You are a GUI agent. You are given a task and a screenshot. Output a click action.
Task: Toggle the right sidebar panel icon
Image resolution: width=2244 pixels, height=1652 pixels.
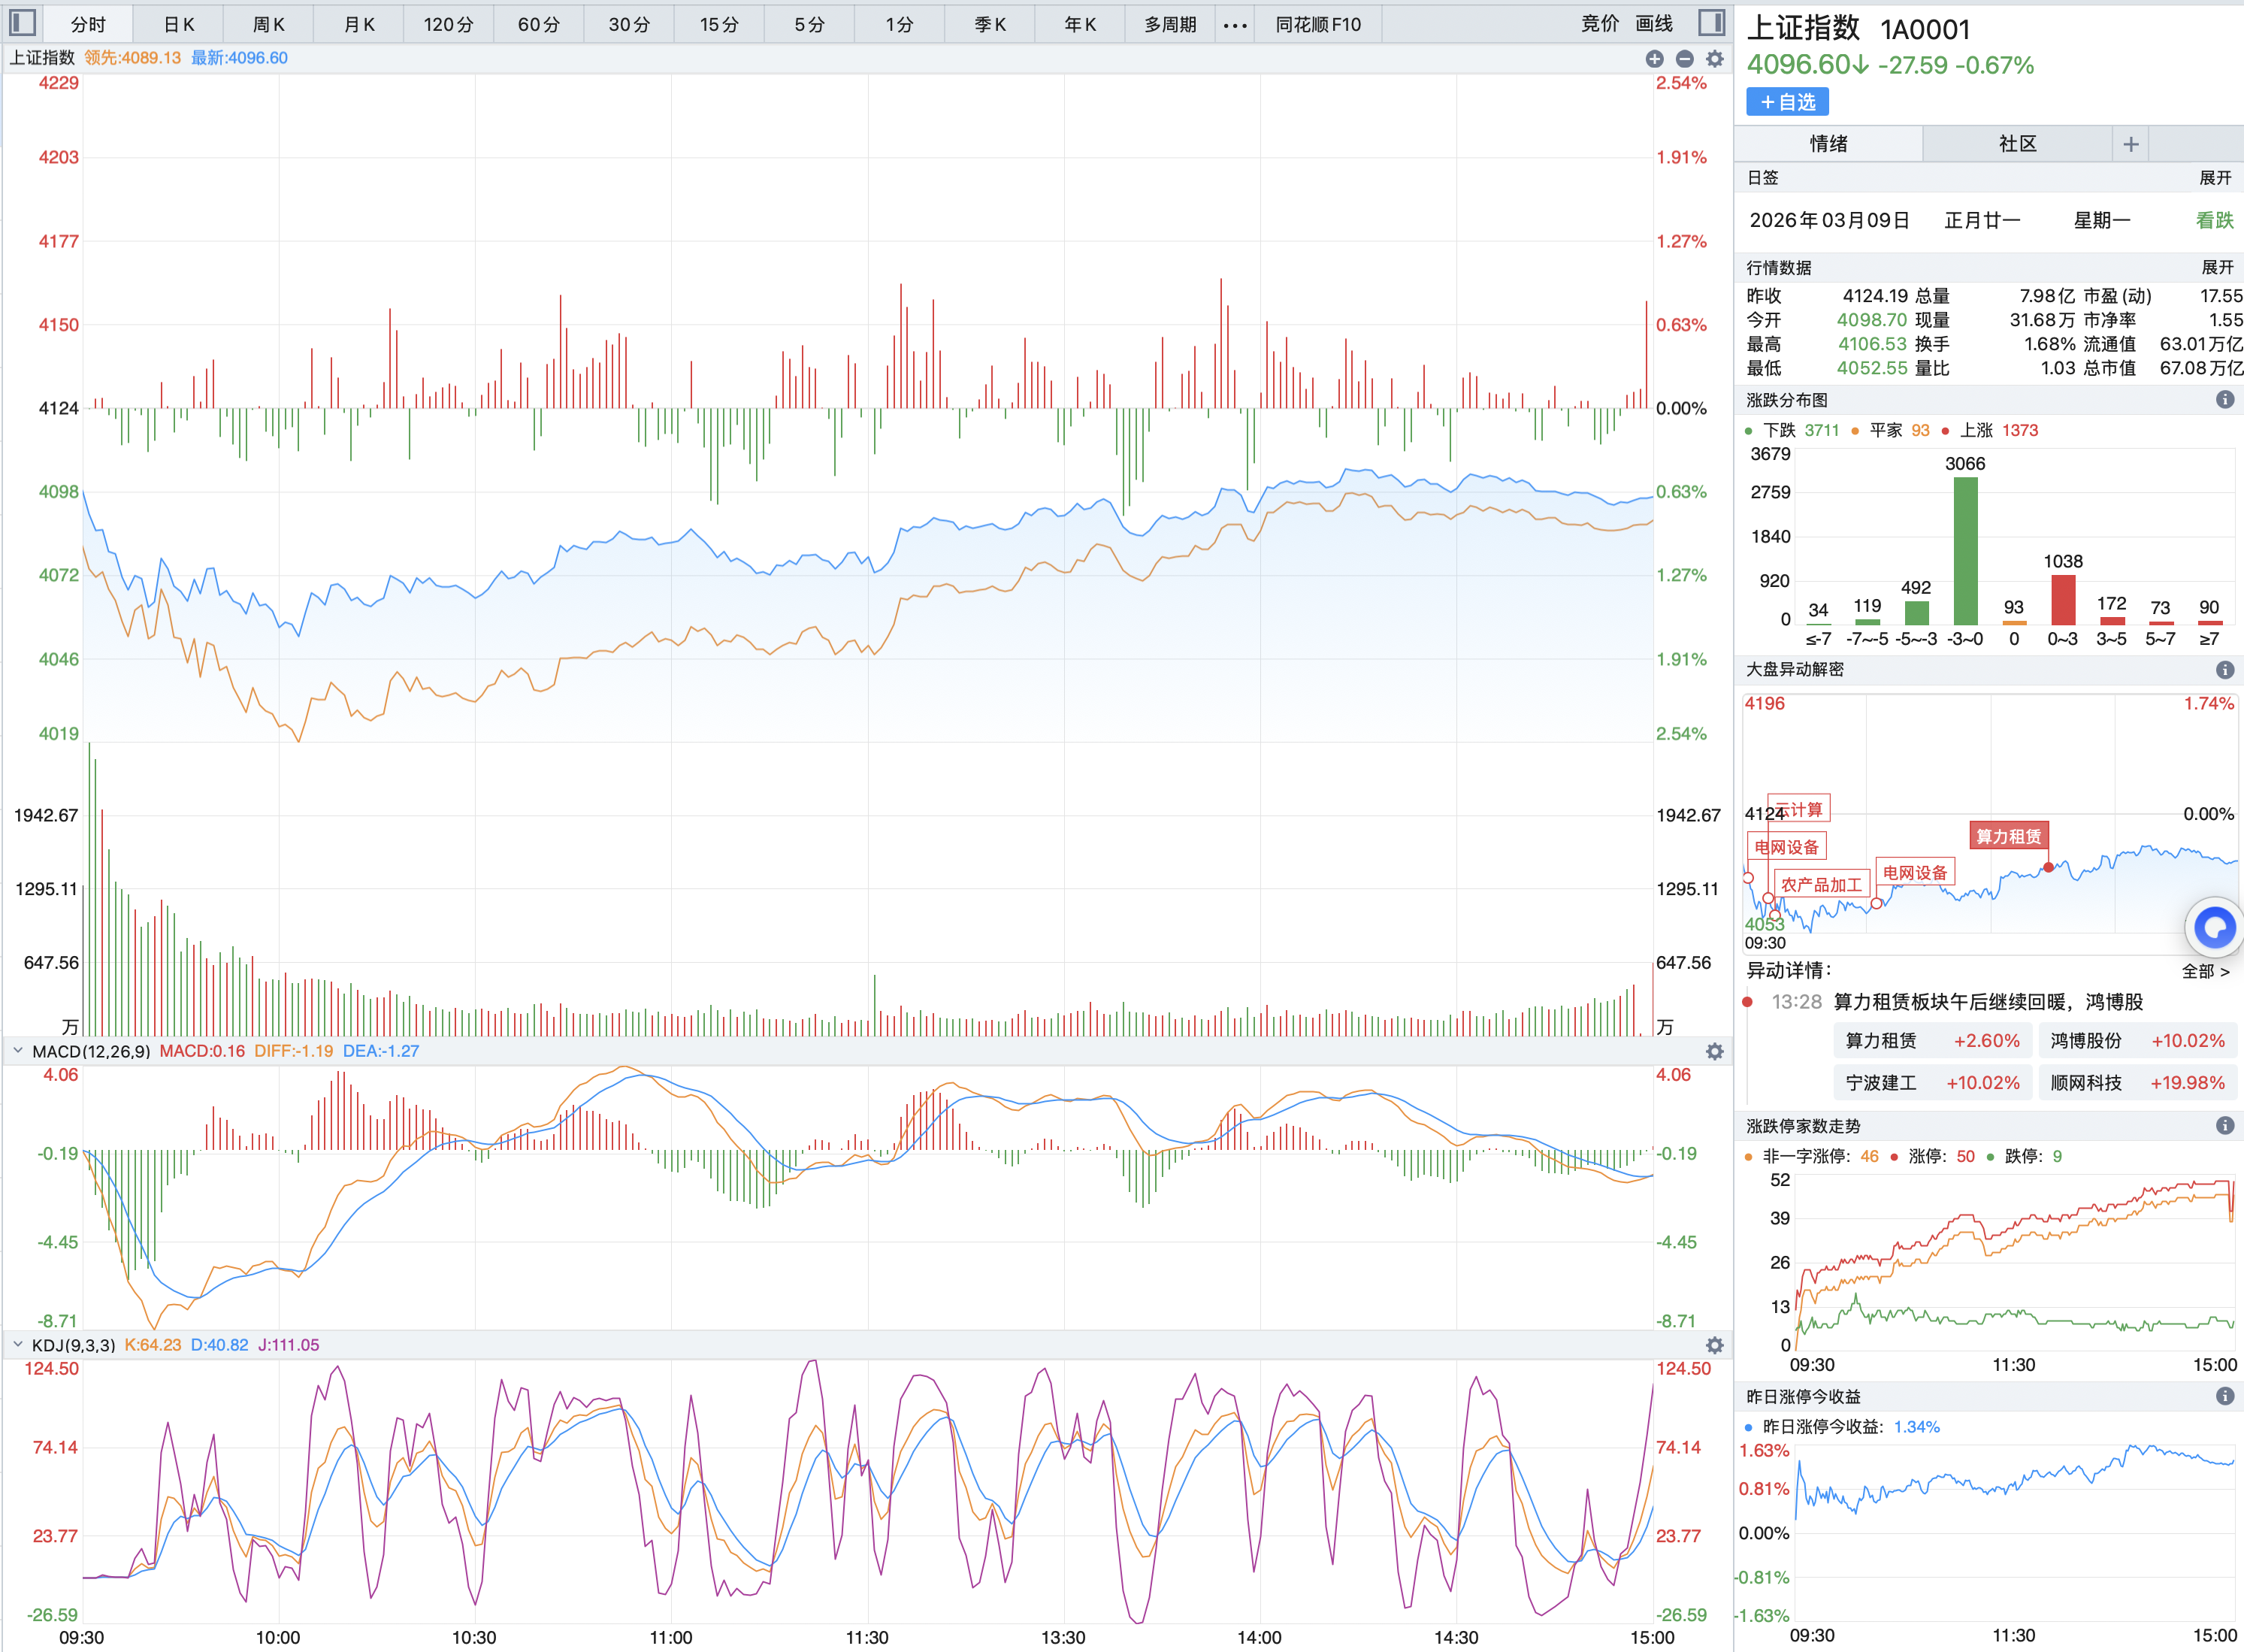click(x=1711, y=23)
